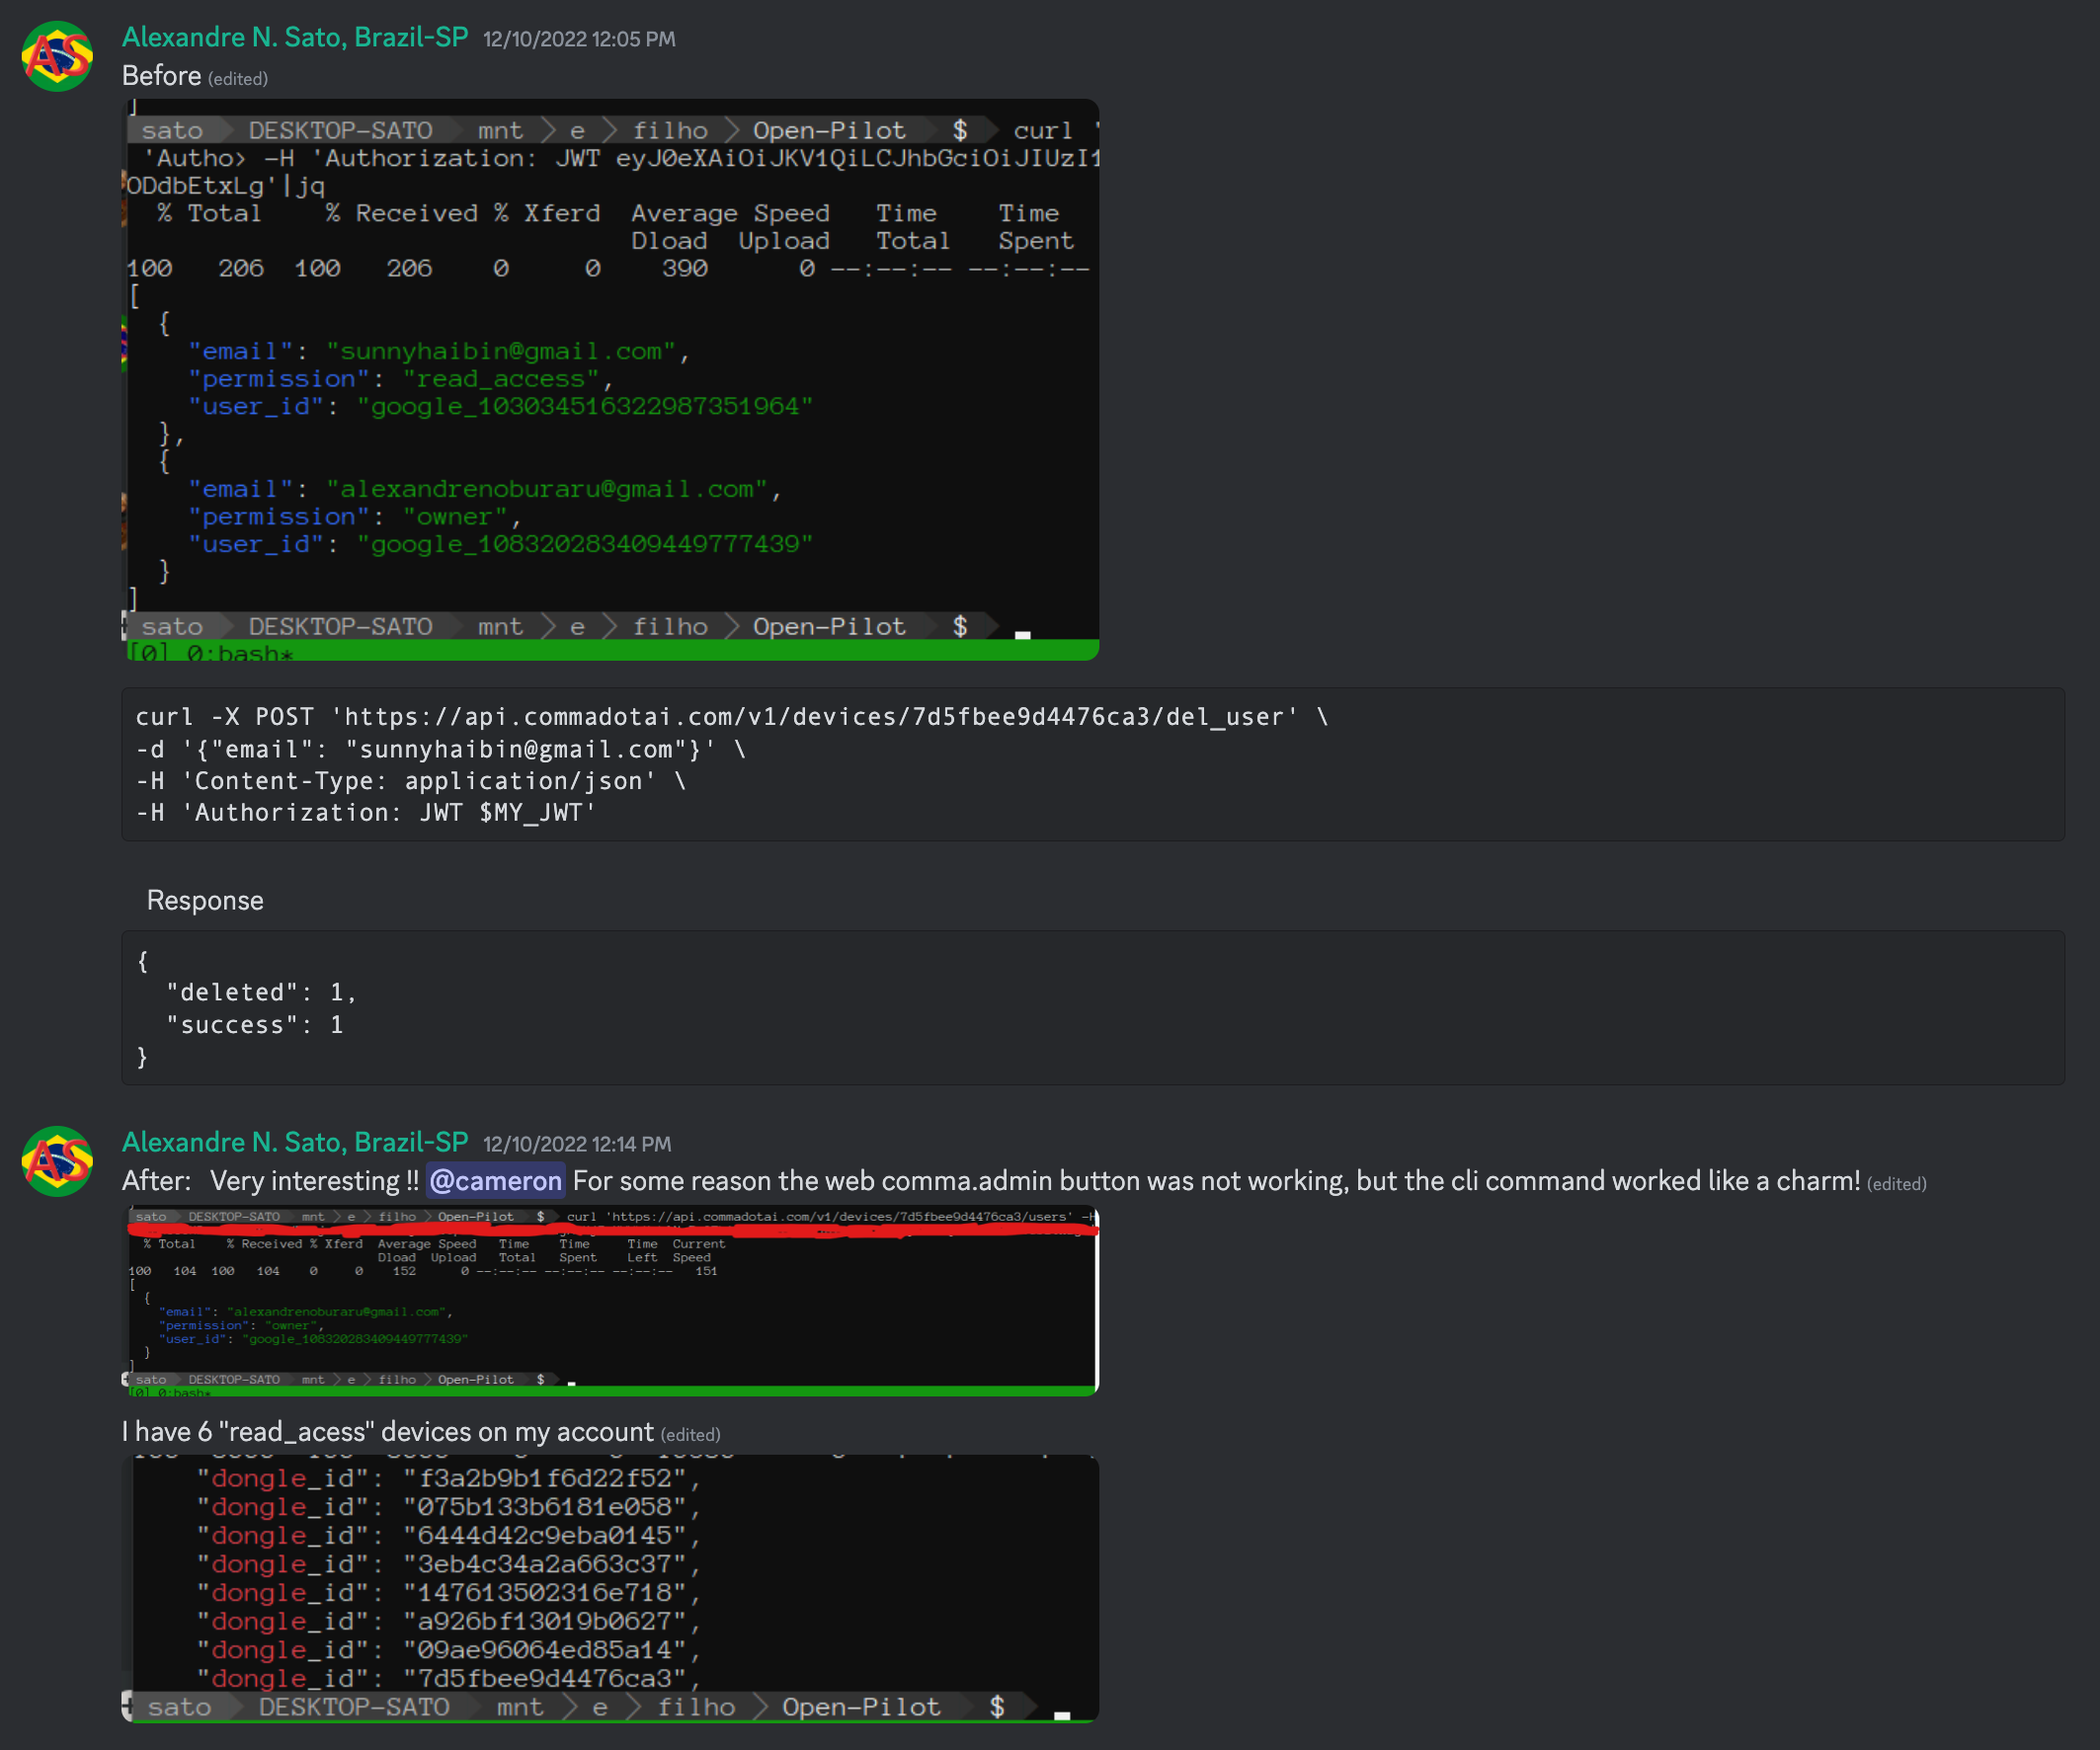Click the "success": 1 line
Image resolution: width=2100 pixels, height=1750 pixels.
[255, 1025]
